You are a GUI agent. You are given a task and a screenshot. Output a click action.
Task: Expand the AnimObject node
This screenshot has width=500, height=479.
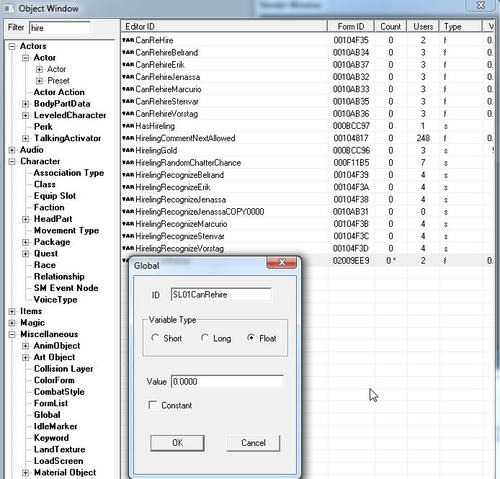point(26,346)
